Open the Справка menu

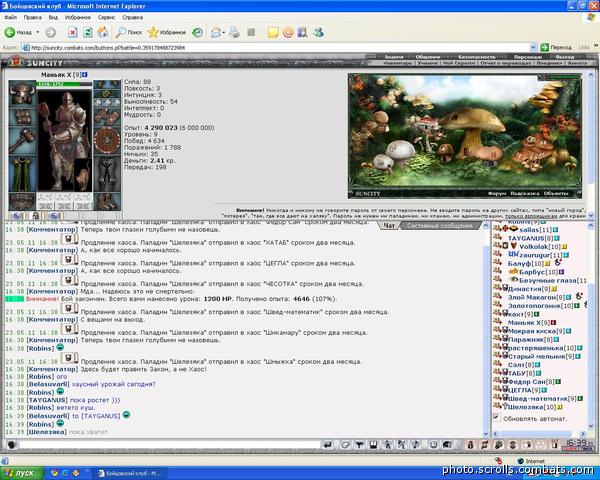click(132, 17)
